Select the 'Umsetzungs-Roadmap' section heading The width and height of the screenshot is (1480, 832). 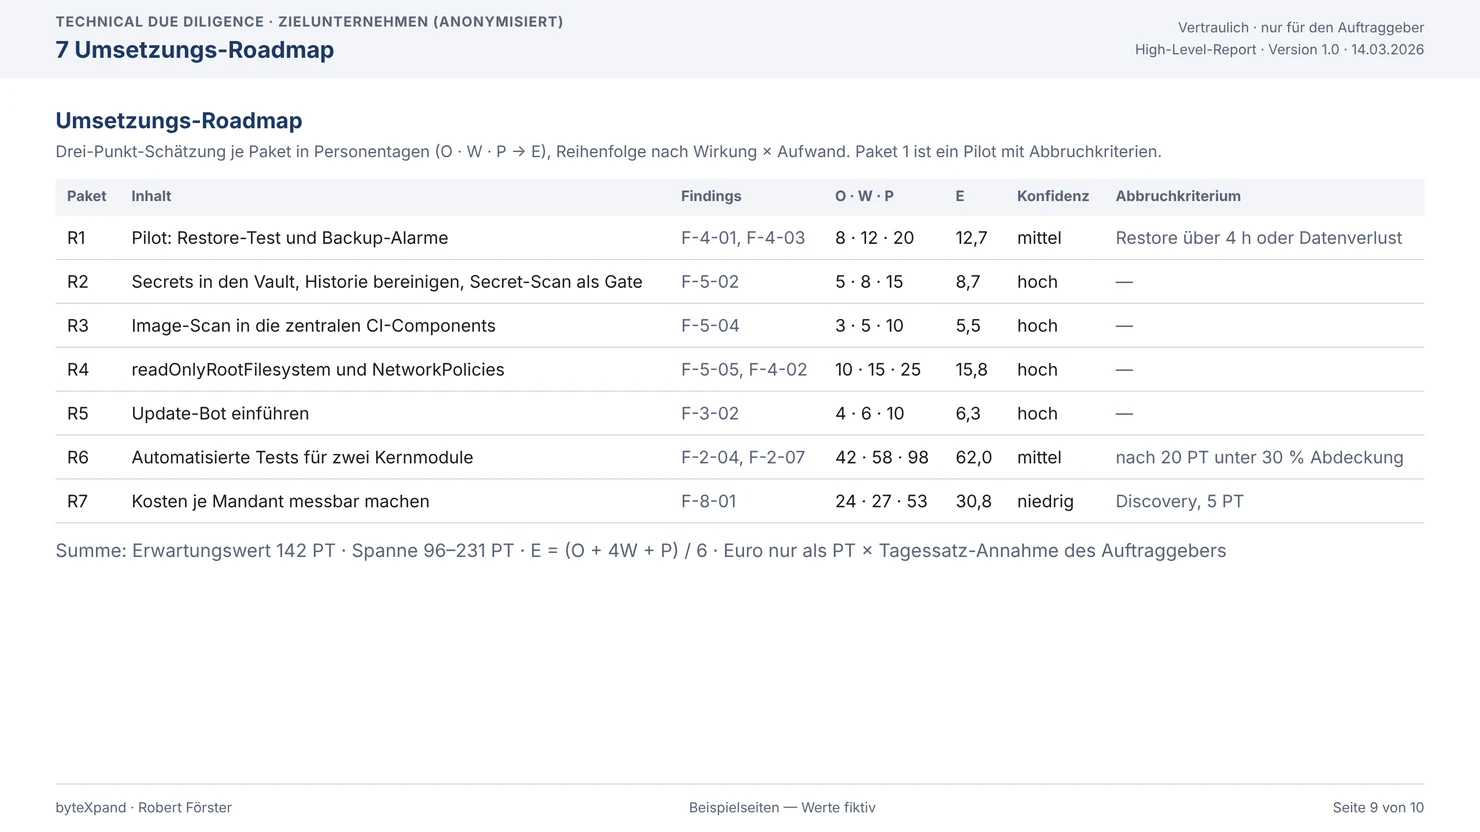tap(179, 121)
